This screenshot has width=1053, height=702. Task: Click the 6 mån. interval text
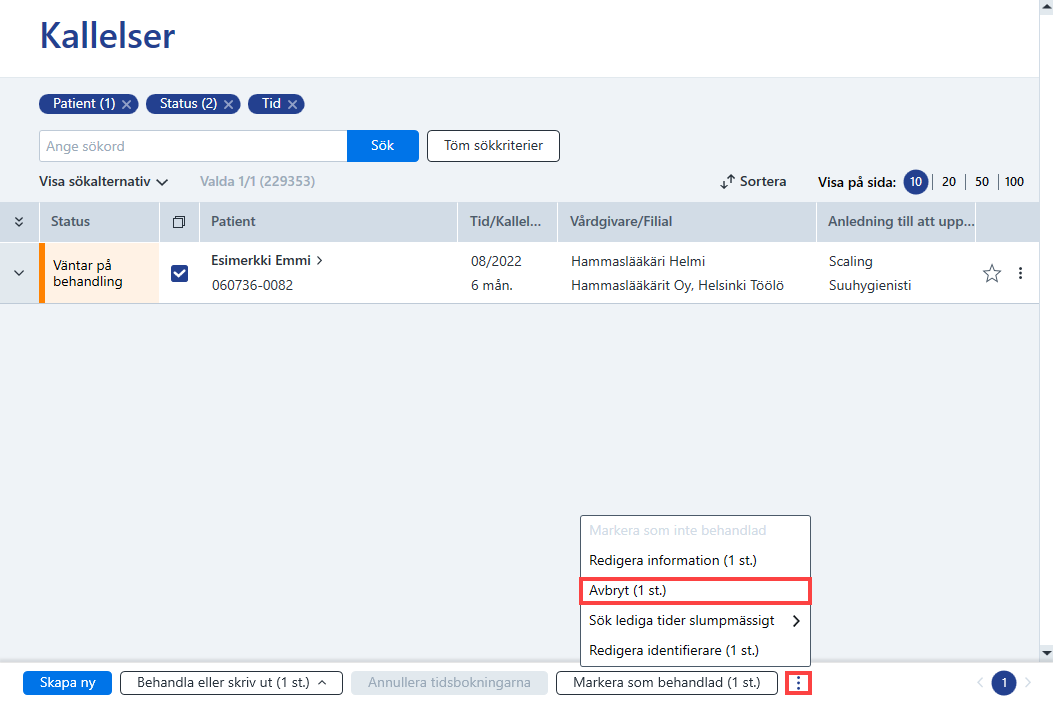tap(492, 286)
